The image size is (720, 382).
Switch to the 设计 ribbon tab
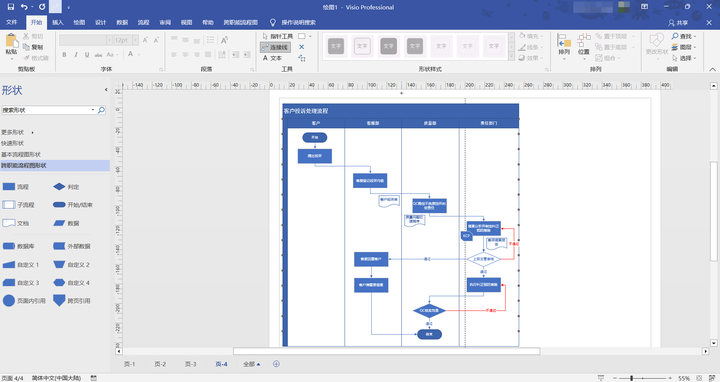click(x=101, y=22)
